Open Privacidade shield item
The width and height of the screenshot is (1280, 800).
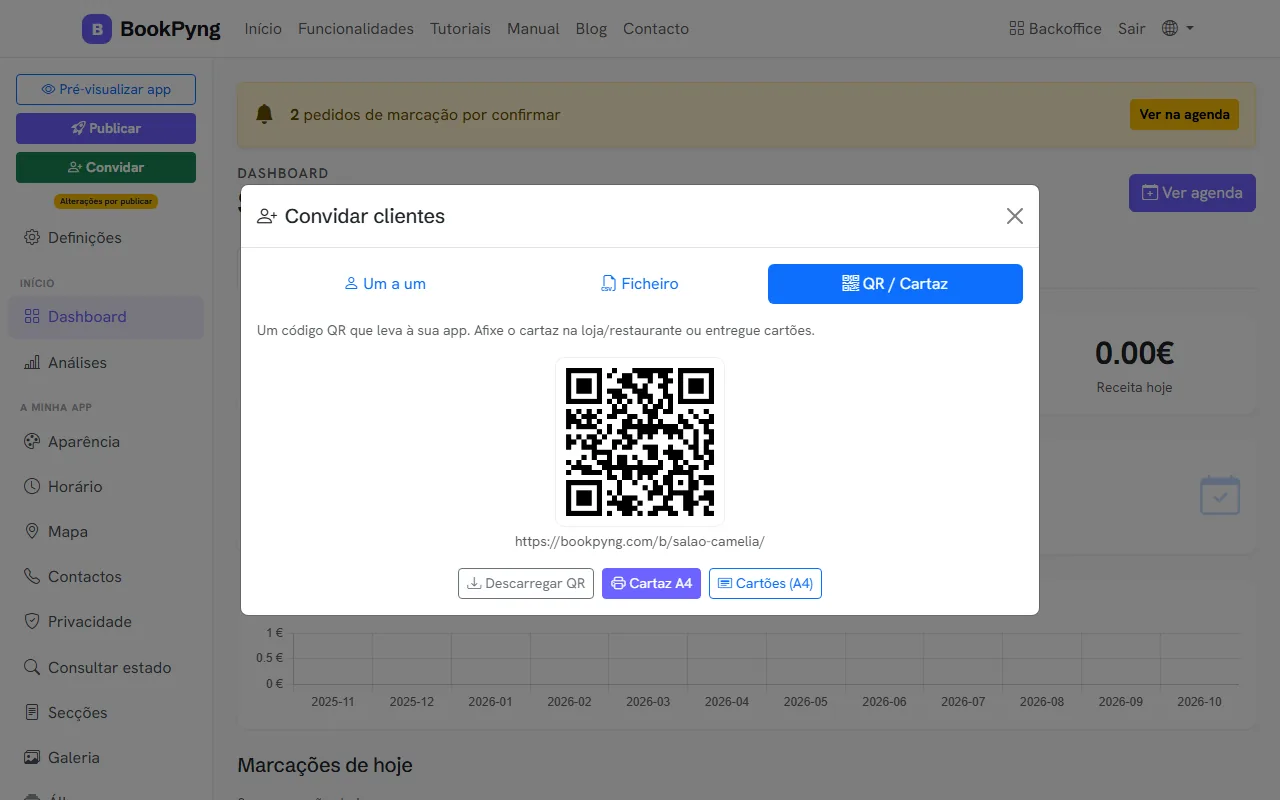point(106,622)
